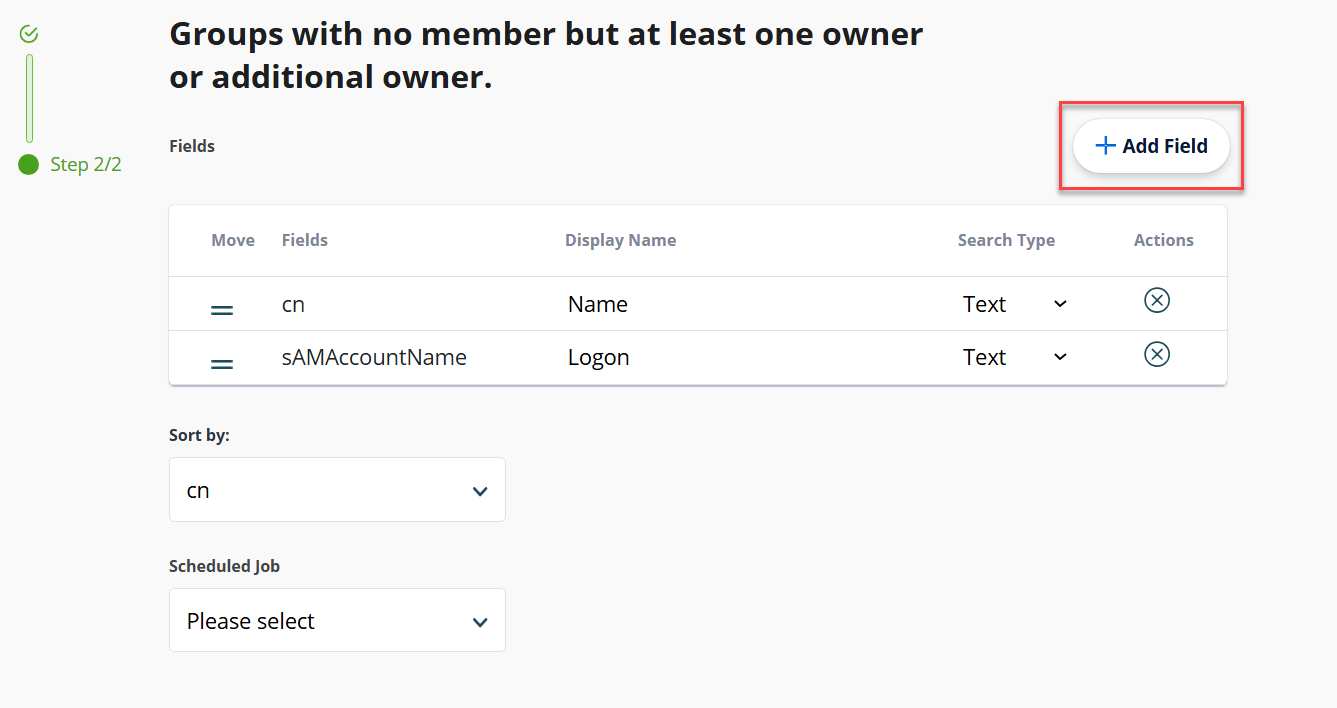The width and height of the screenshot is (1337, 708).
Task: Click the Move column header
Action: click(233, 240)
